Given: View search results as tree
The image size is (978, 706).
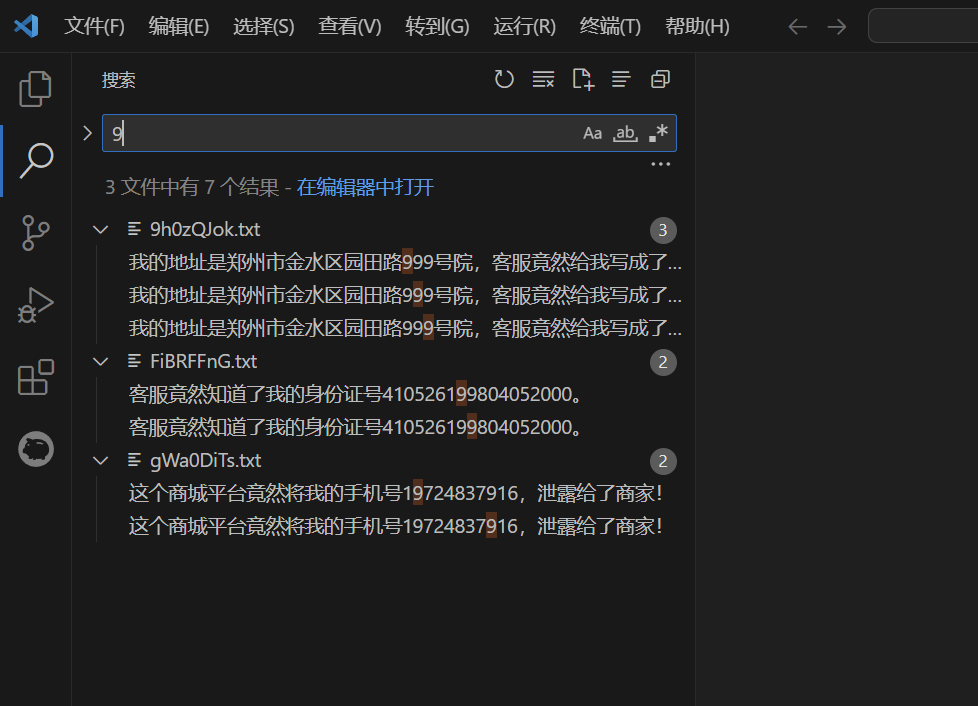Looking at the screenshot, I should pyautogui.click(x=621, y=79).
